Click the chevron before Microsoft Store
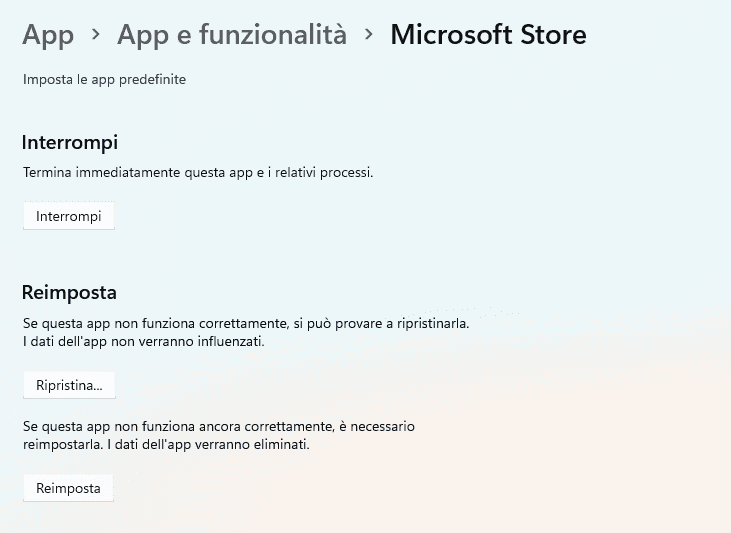This screenshot has width=731, height=533. click(x=369, y=35)
